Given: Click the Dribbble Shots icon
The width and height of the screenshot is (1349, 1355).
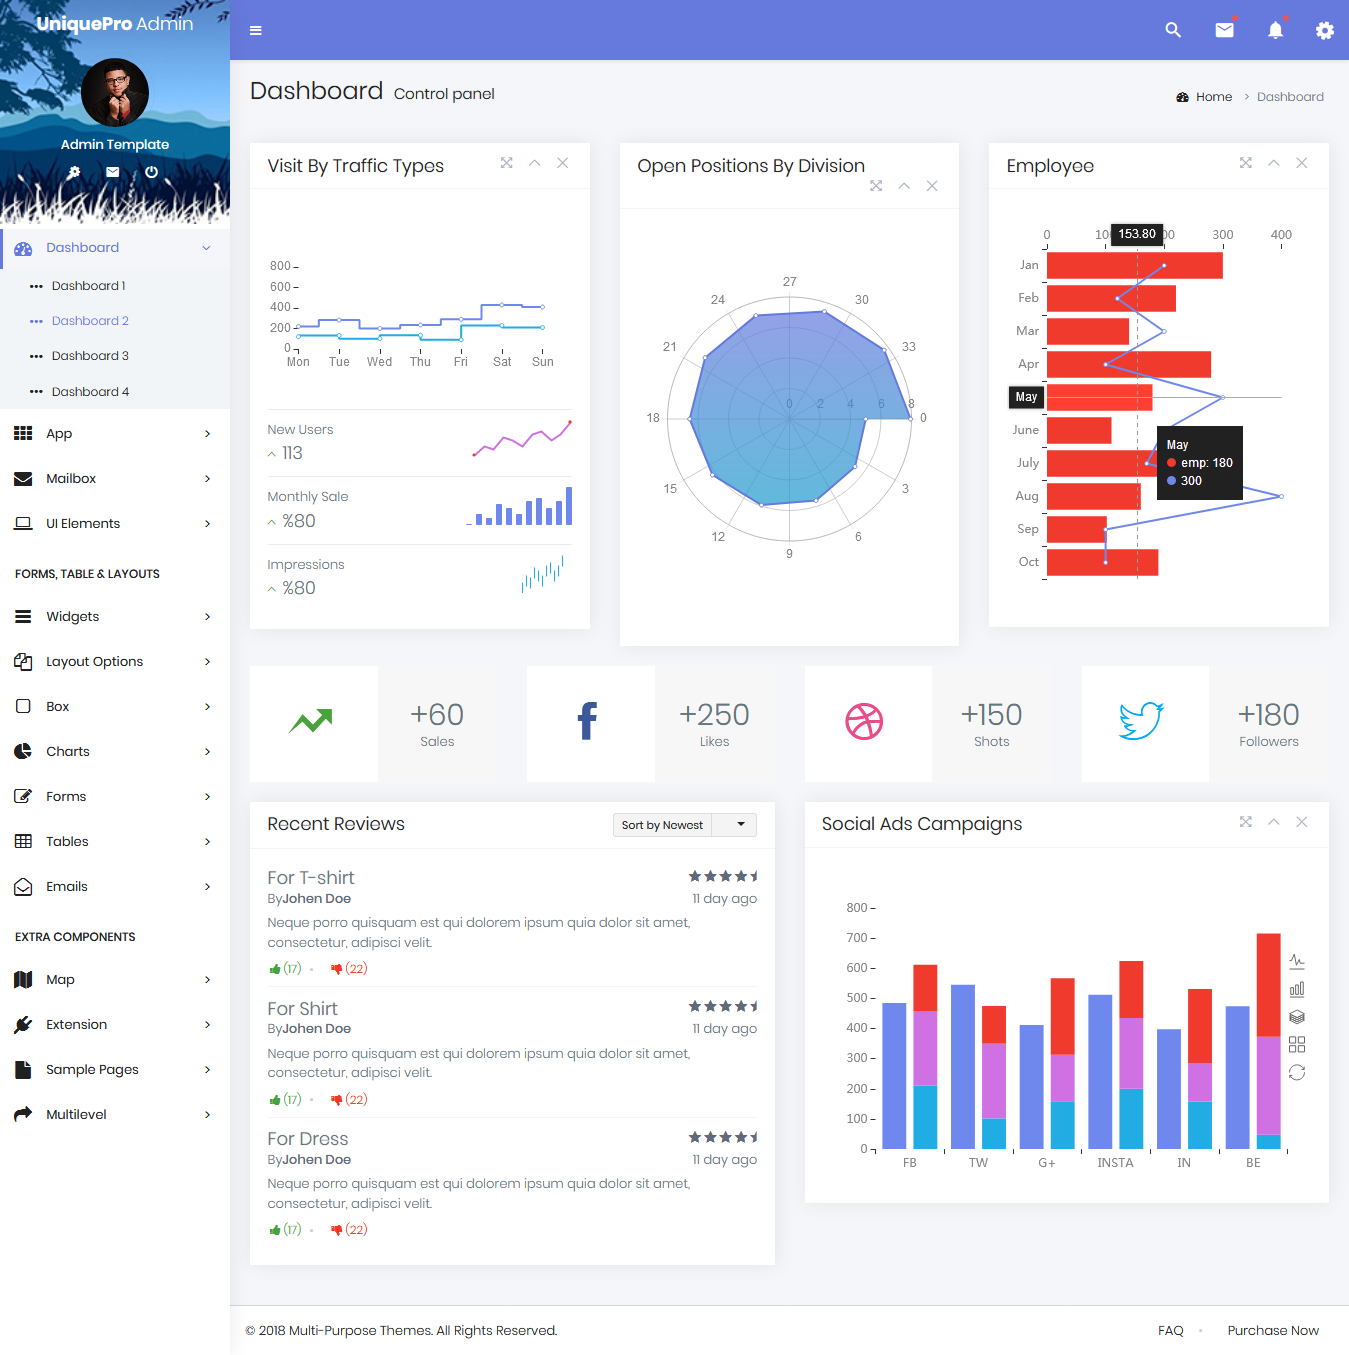Looking at the screenshot, I should pyautogui.click(x=864, y=721).
